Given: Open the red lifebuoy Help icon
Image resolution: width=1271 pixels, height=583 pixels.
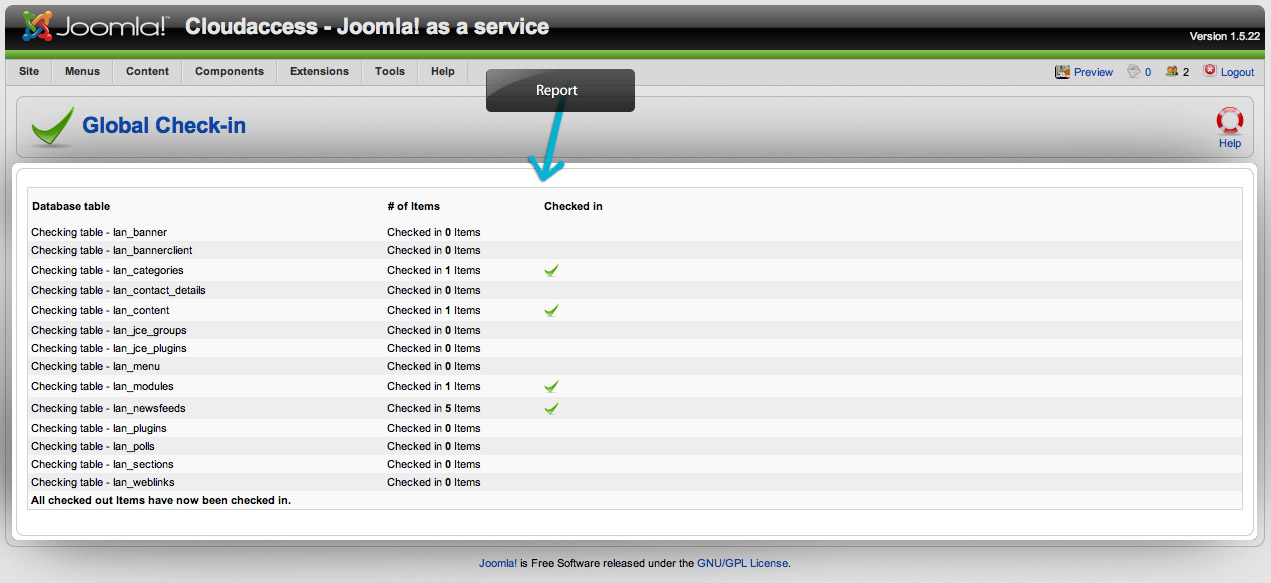Looking at the screenshot, I should point(1229,122).
